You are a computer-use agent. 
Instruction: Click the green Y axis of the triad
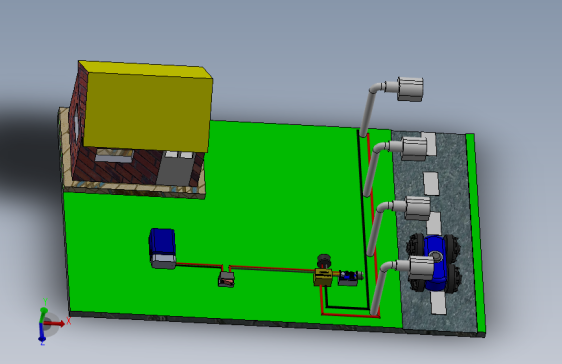44,315
